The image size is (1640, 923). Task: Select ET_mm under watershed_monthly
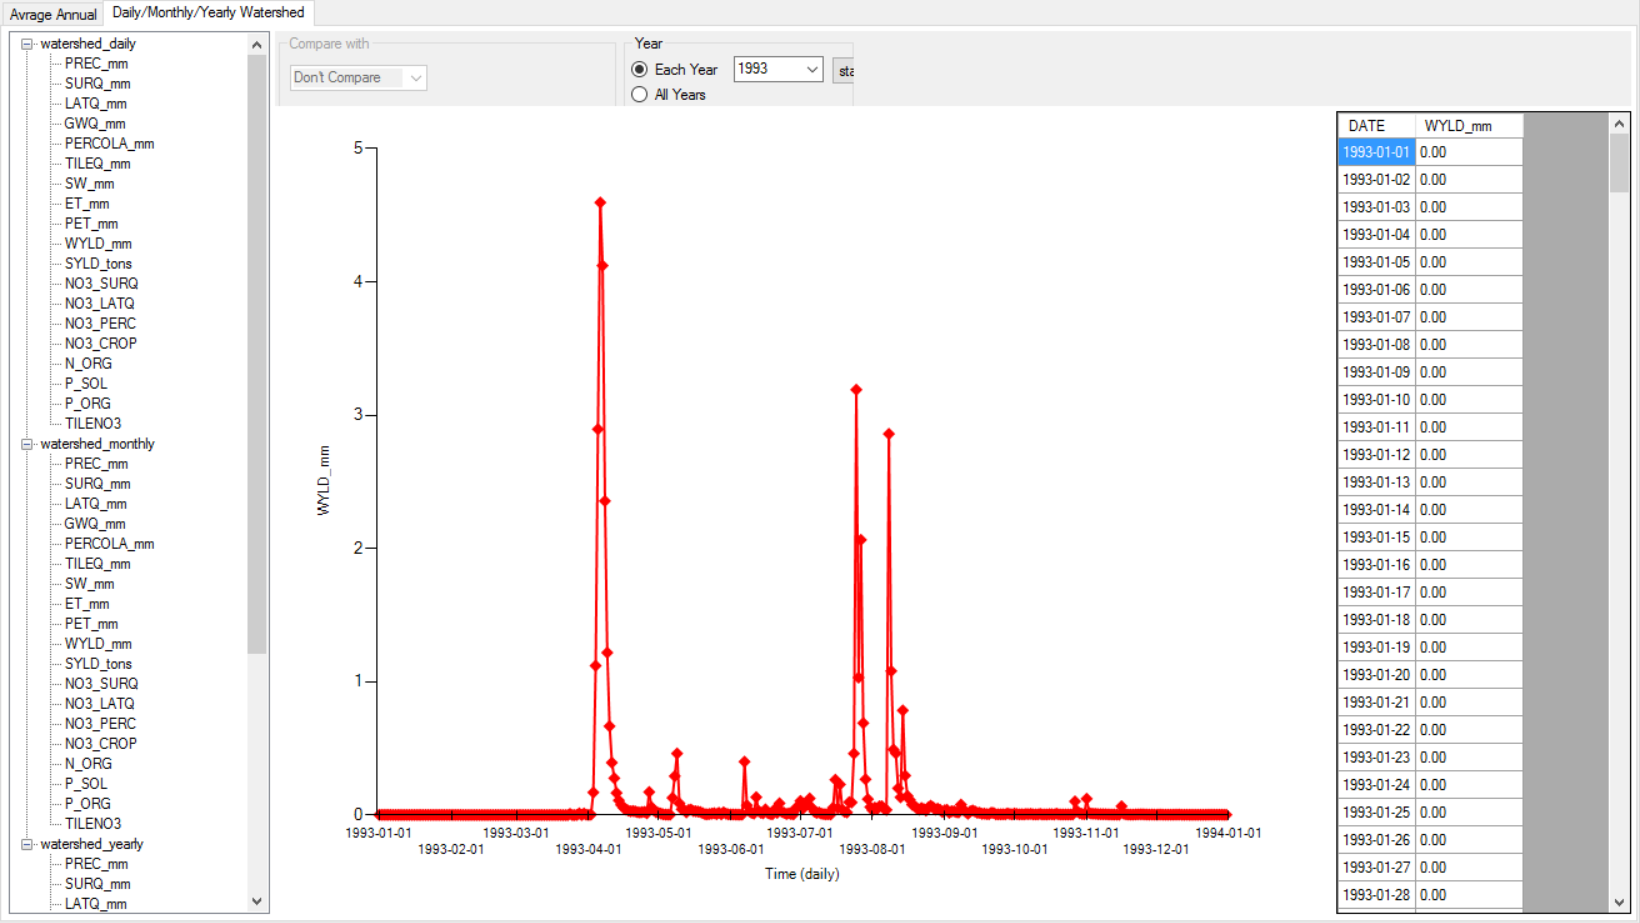87,604
